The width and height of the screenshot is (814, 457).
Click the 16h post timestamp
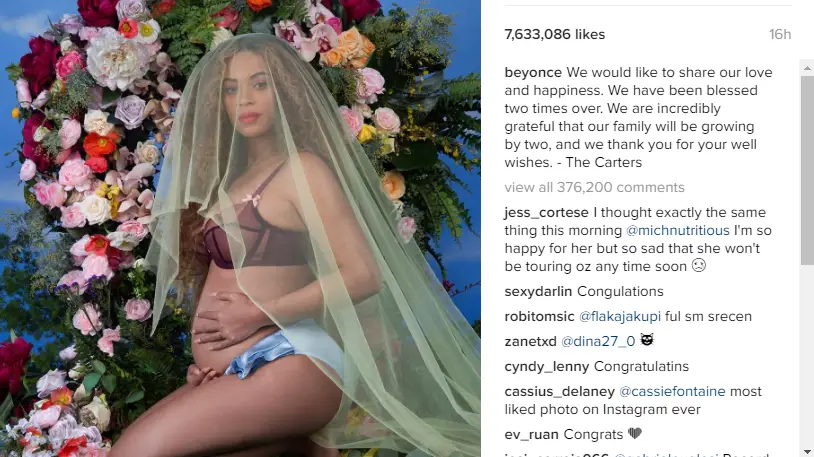(x=780, y=35)
